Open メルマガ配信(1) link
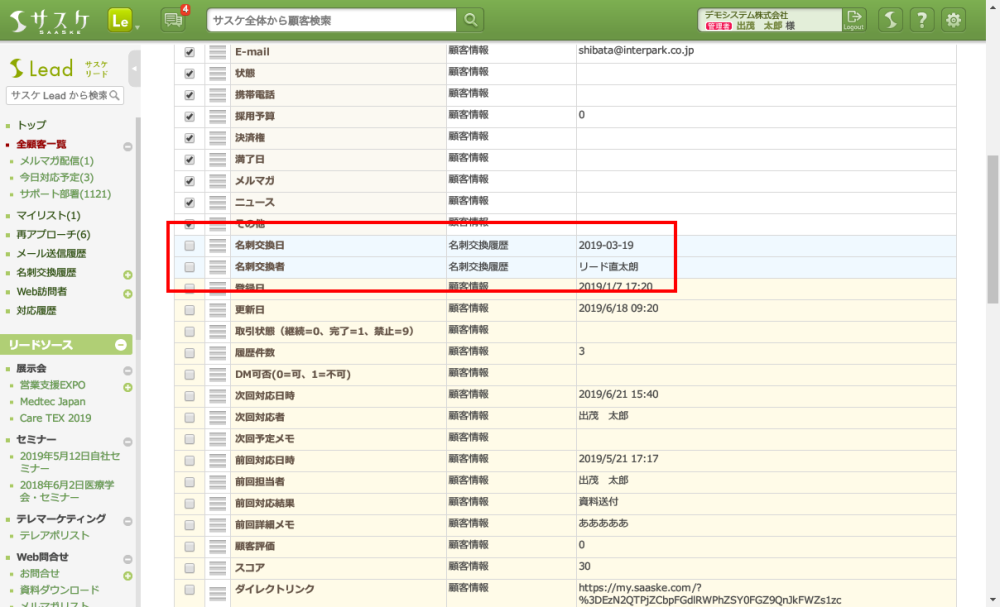Image resolution: width=1000 pixels, height=607 pixels. (57, 161)
